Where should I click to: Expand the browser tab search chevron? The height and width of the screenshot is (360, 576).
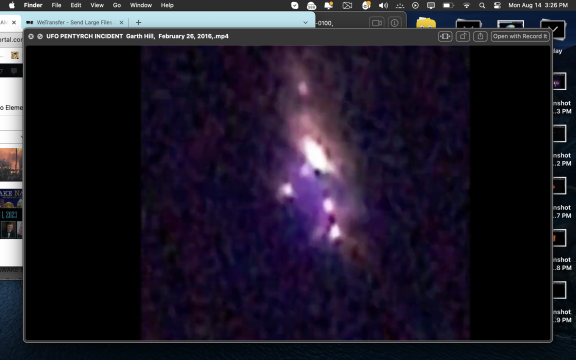tap(305, 22)
